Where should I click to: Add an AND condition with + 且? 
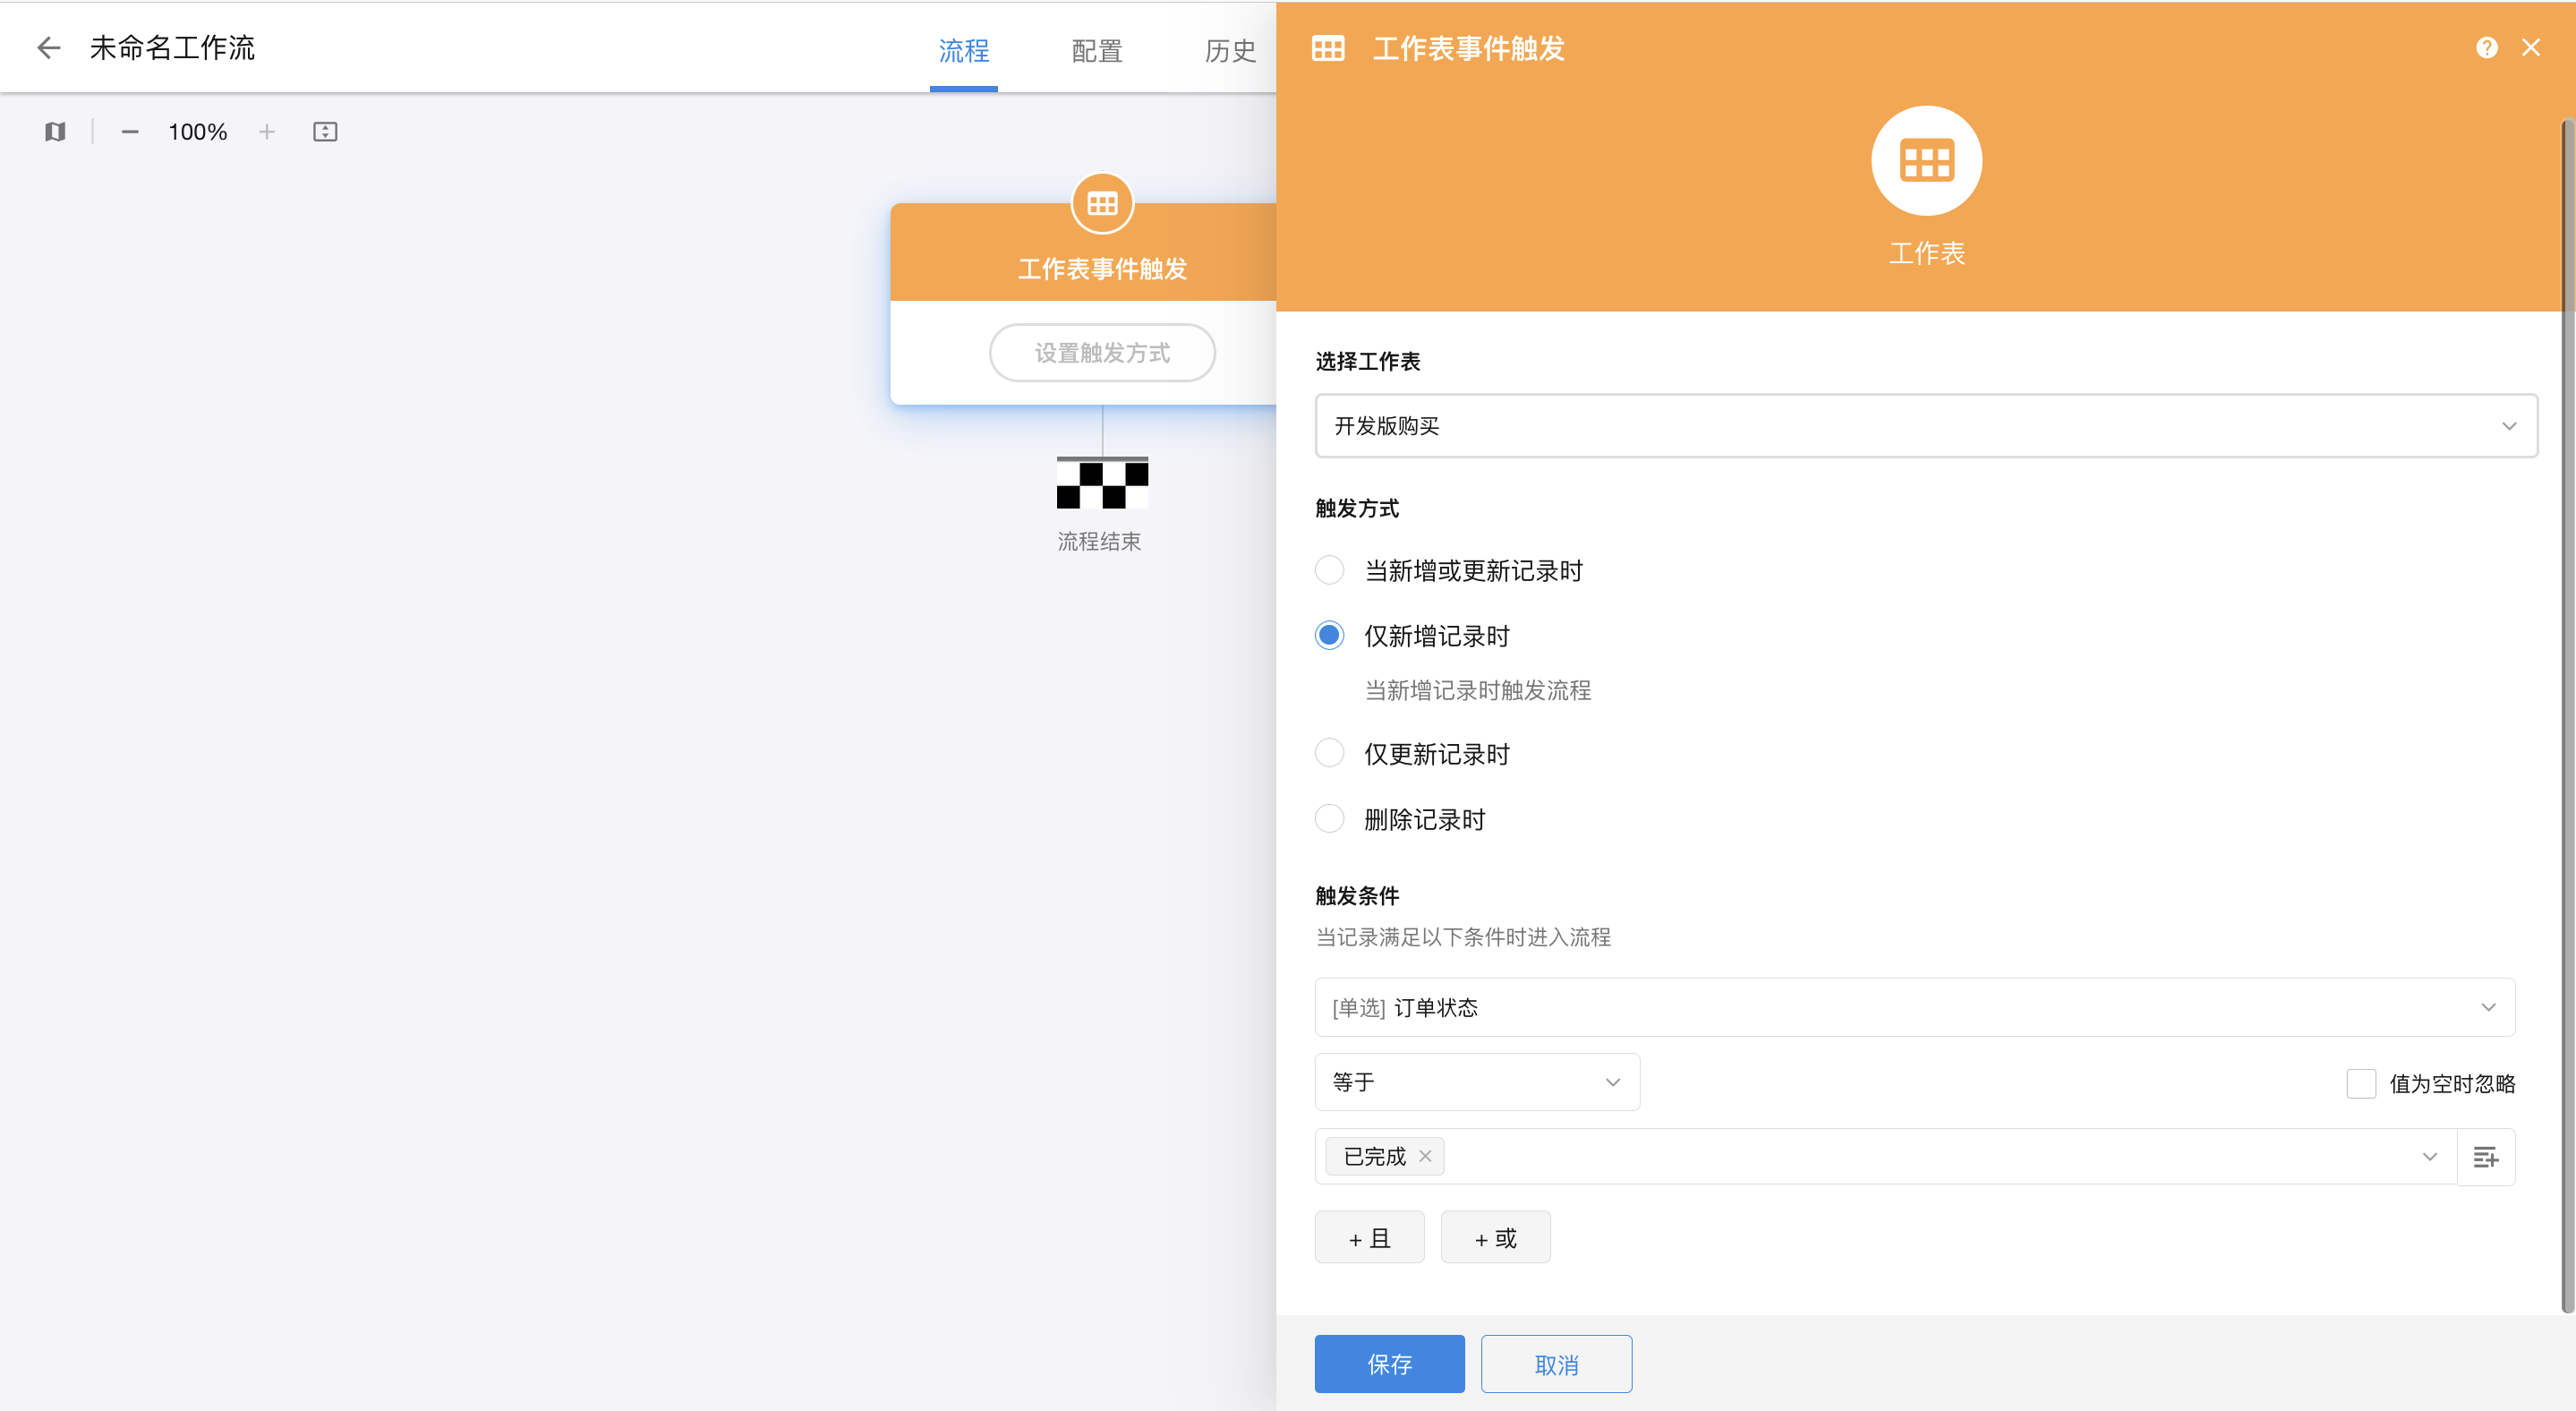(x=1369, y=1238)
